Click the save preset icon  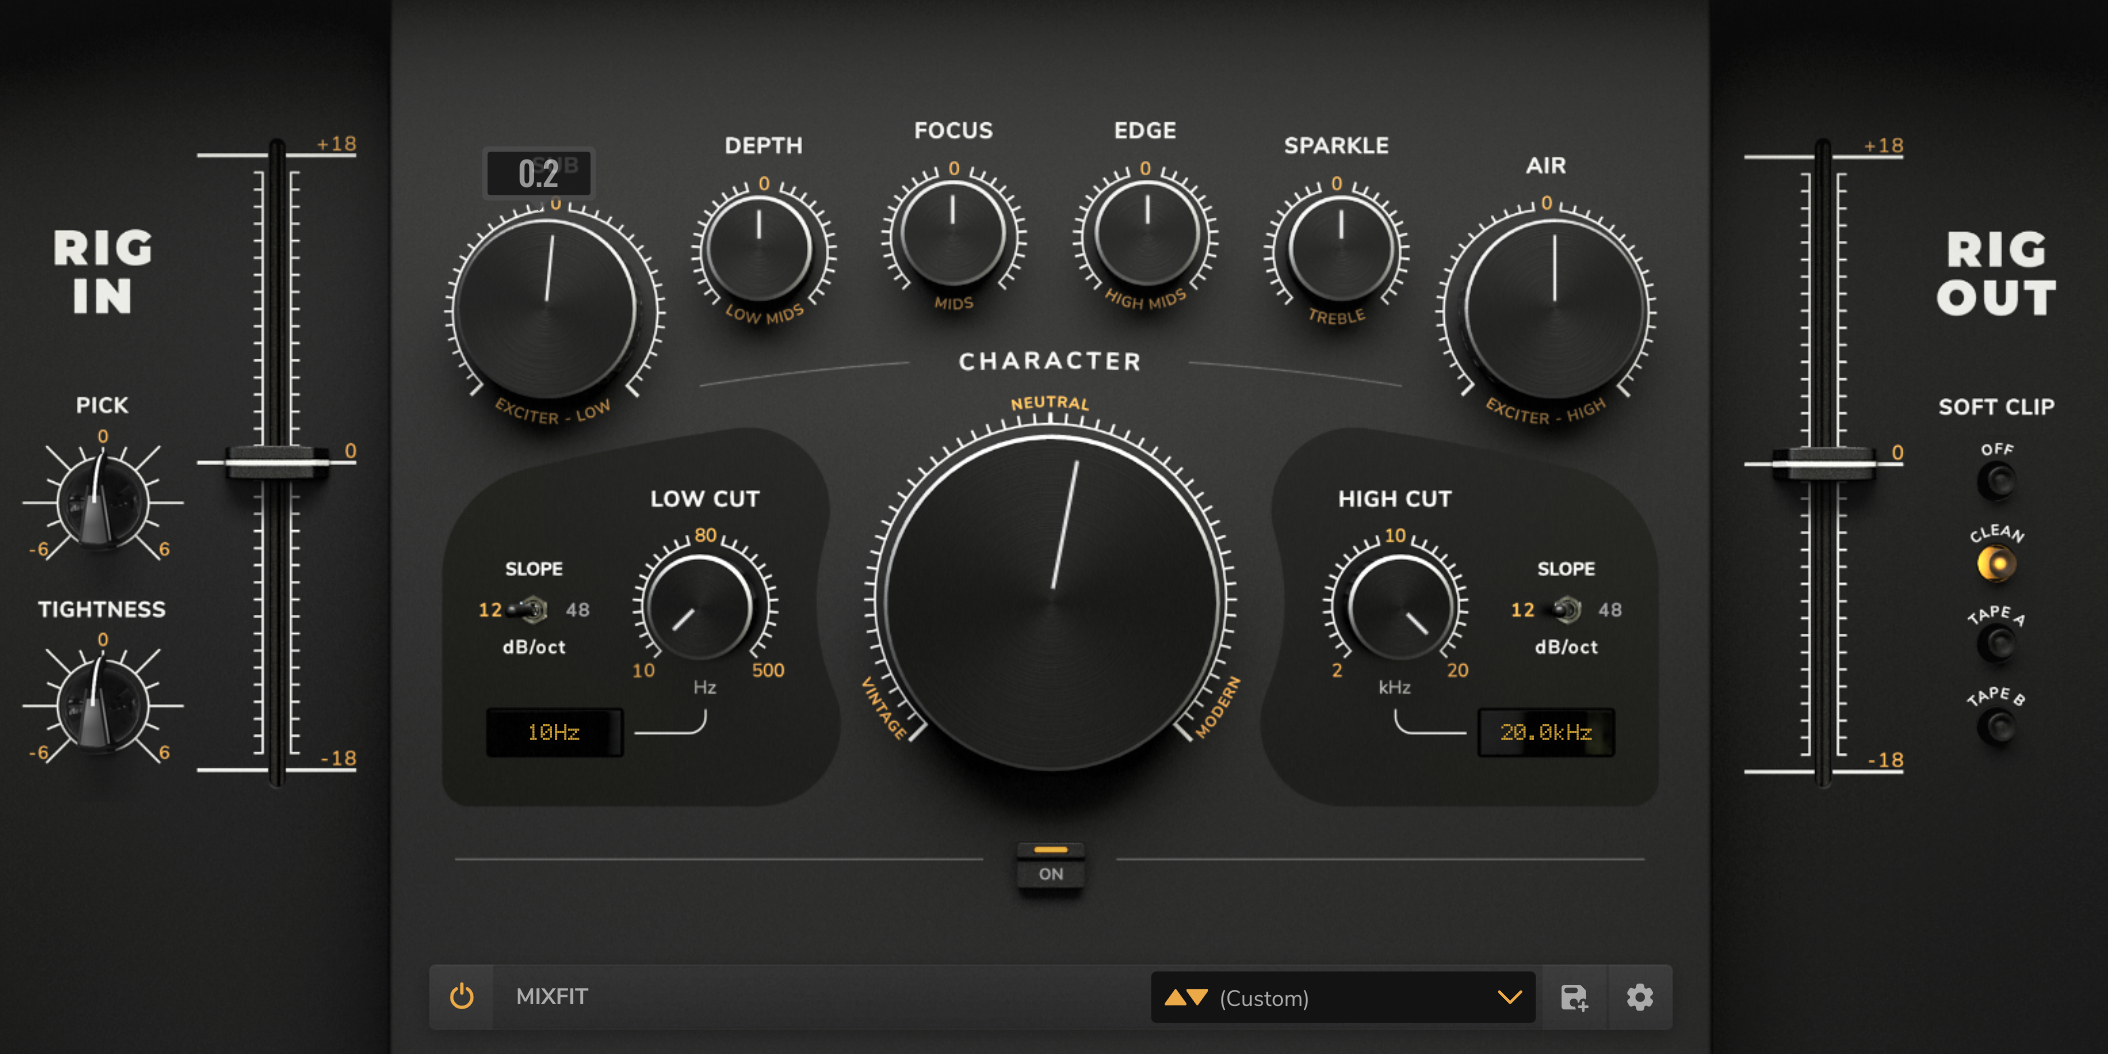point(1574,997)
